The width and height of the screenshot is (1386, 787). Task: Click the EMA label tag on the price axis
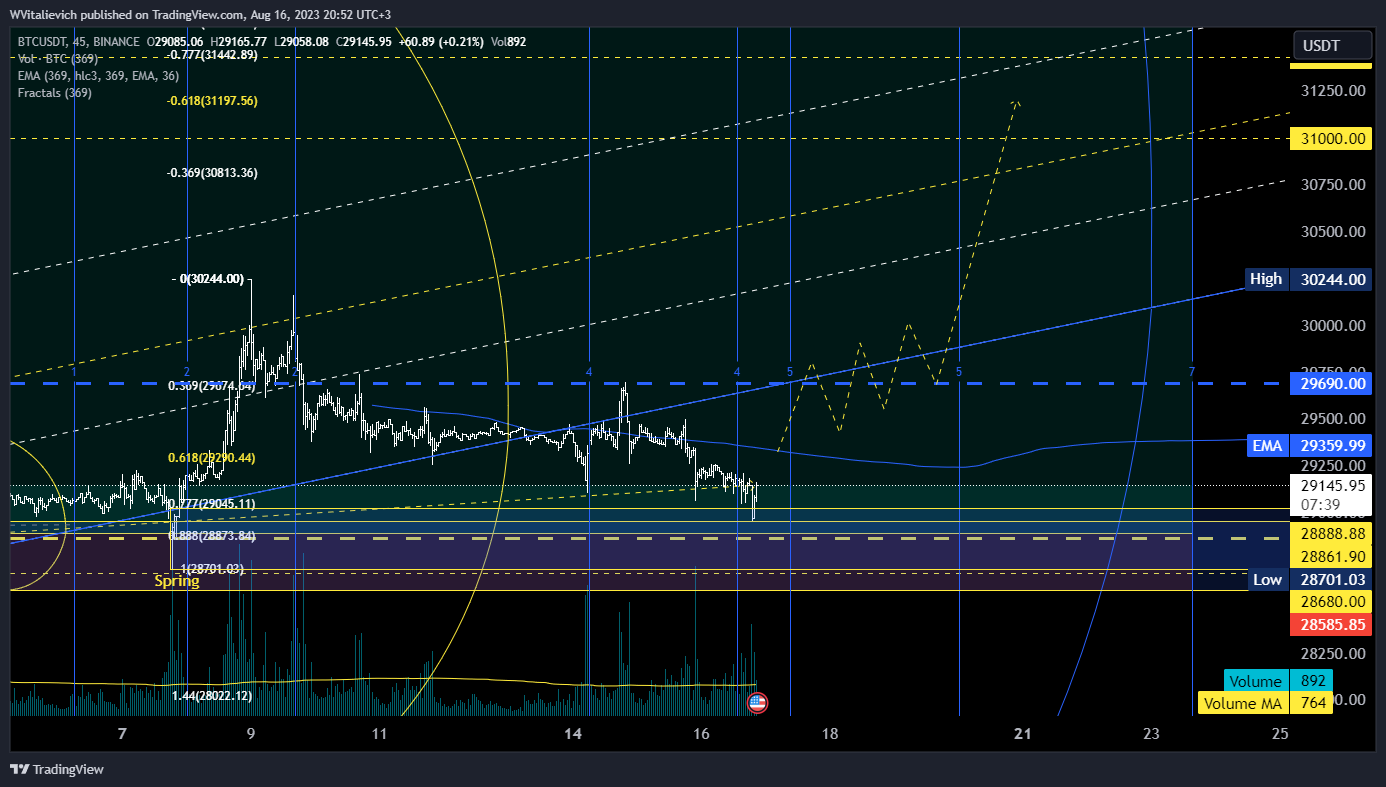[x=1266, y=446]
